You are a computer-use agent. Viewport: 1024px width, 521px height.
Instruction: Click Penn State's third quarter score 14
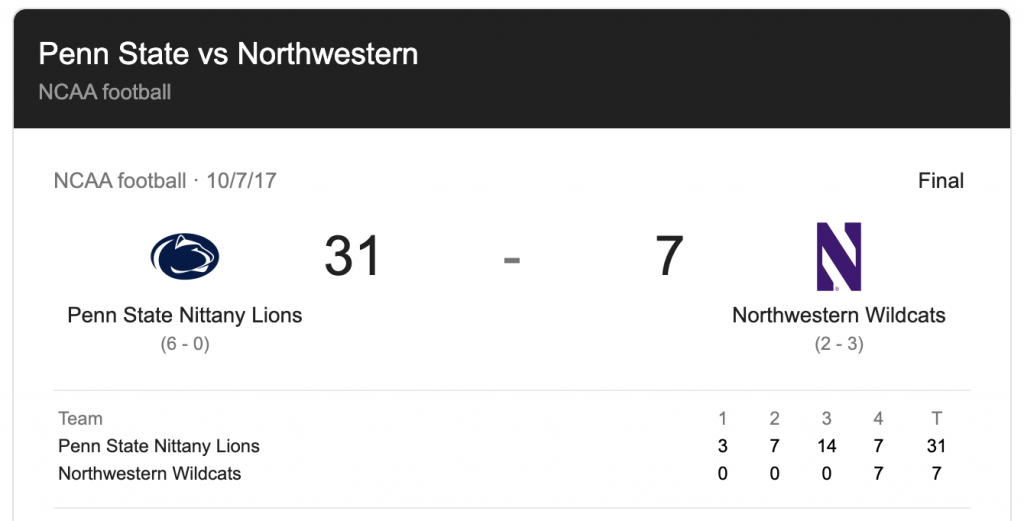[x=826, y=446]
